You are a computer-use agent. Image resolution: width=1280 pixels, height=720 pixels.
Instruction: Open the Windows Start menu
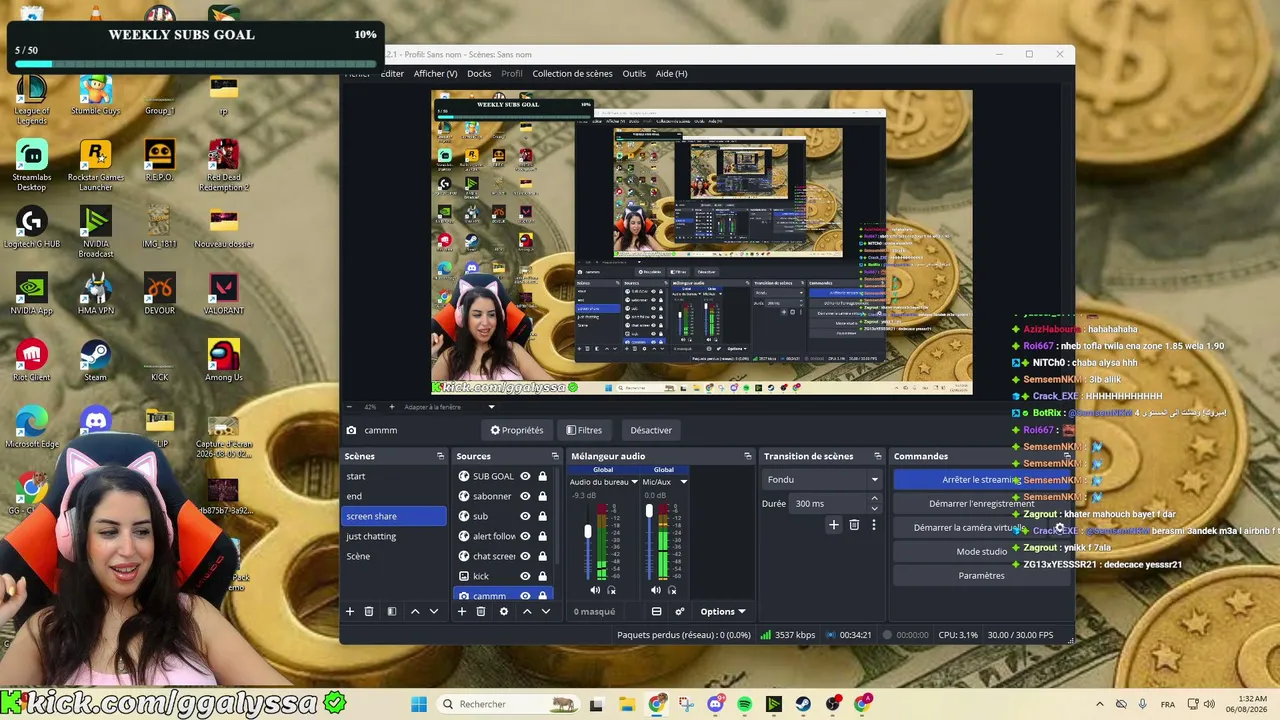[x=419, y=704]
